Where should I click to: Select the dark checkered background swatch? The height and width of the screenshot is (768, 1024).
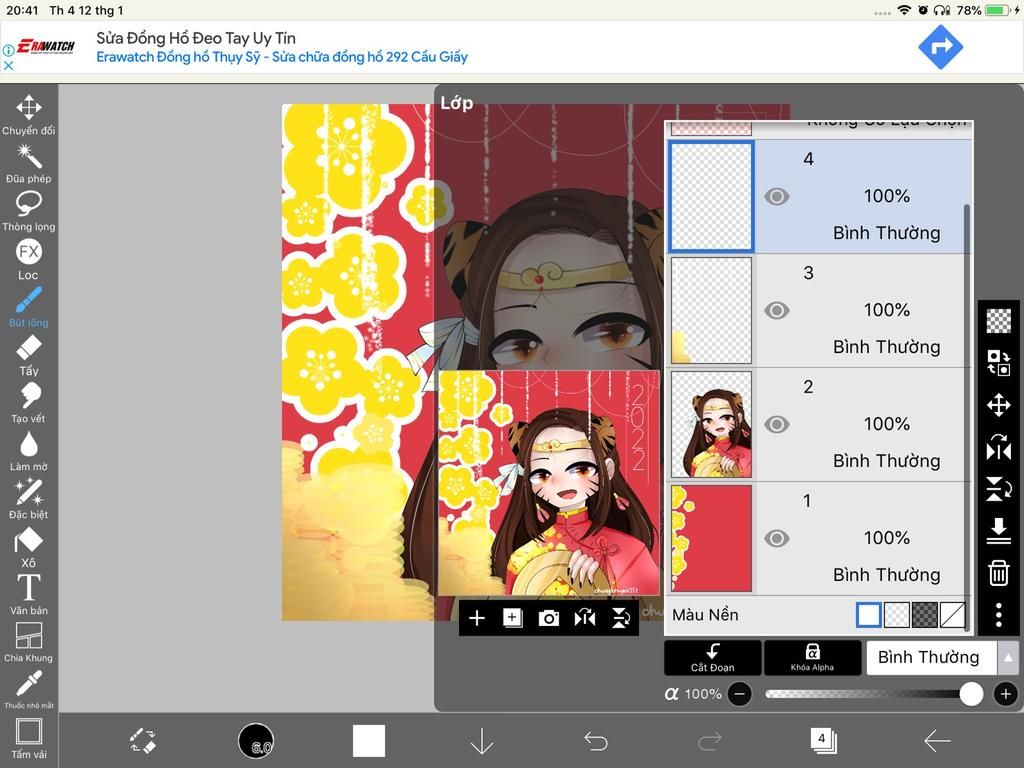925,615
